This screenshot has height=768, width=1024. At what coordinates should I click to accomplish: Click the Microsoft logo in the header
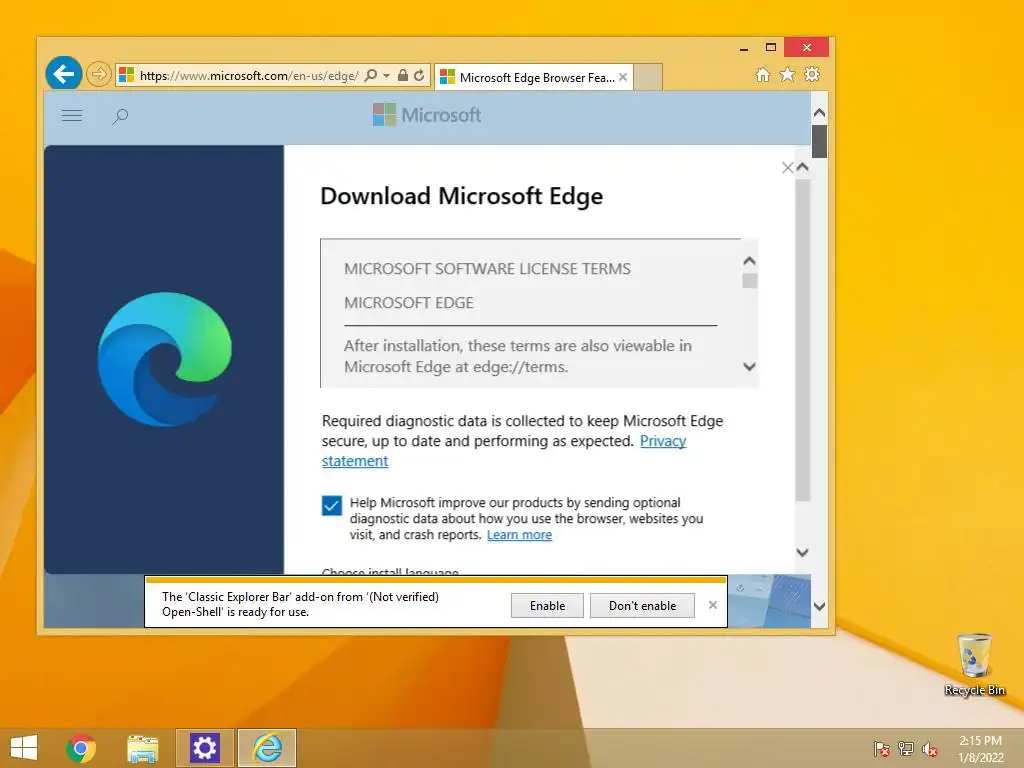point(427,115)
